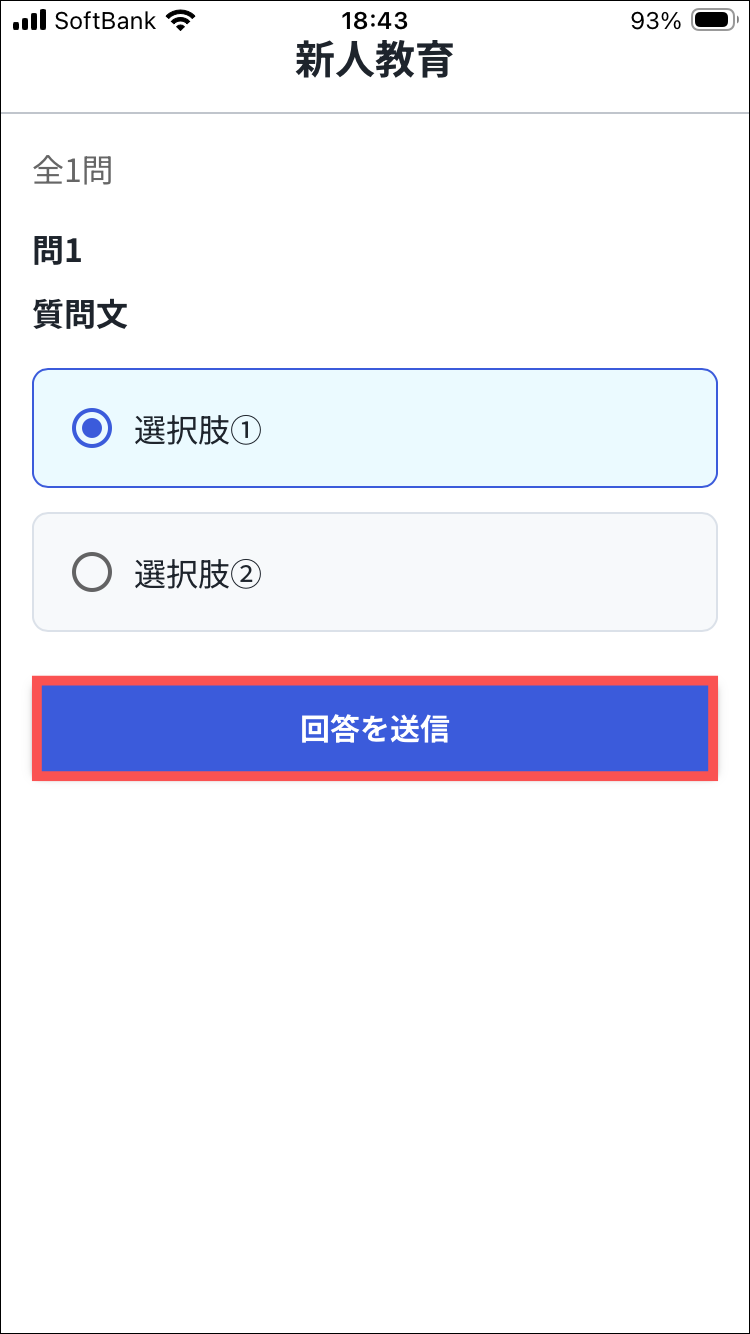Tap the 18:43 clock in status bar

pos(374,20)
